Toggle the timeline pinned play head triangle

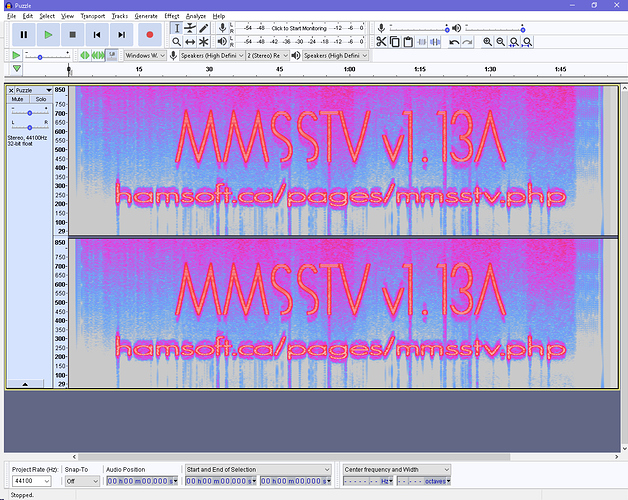click(16, 69)
